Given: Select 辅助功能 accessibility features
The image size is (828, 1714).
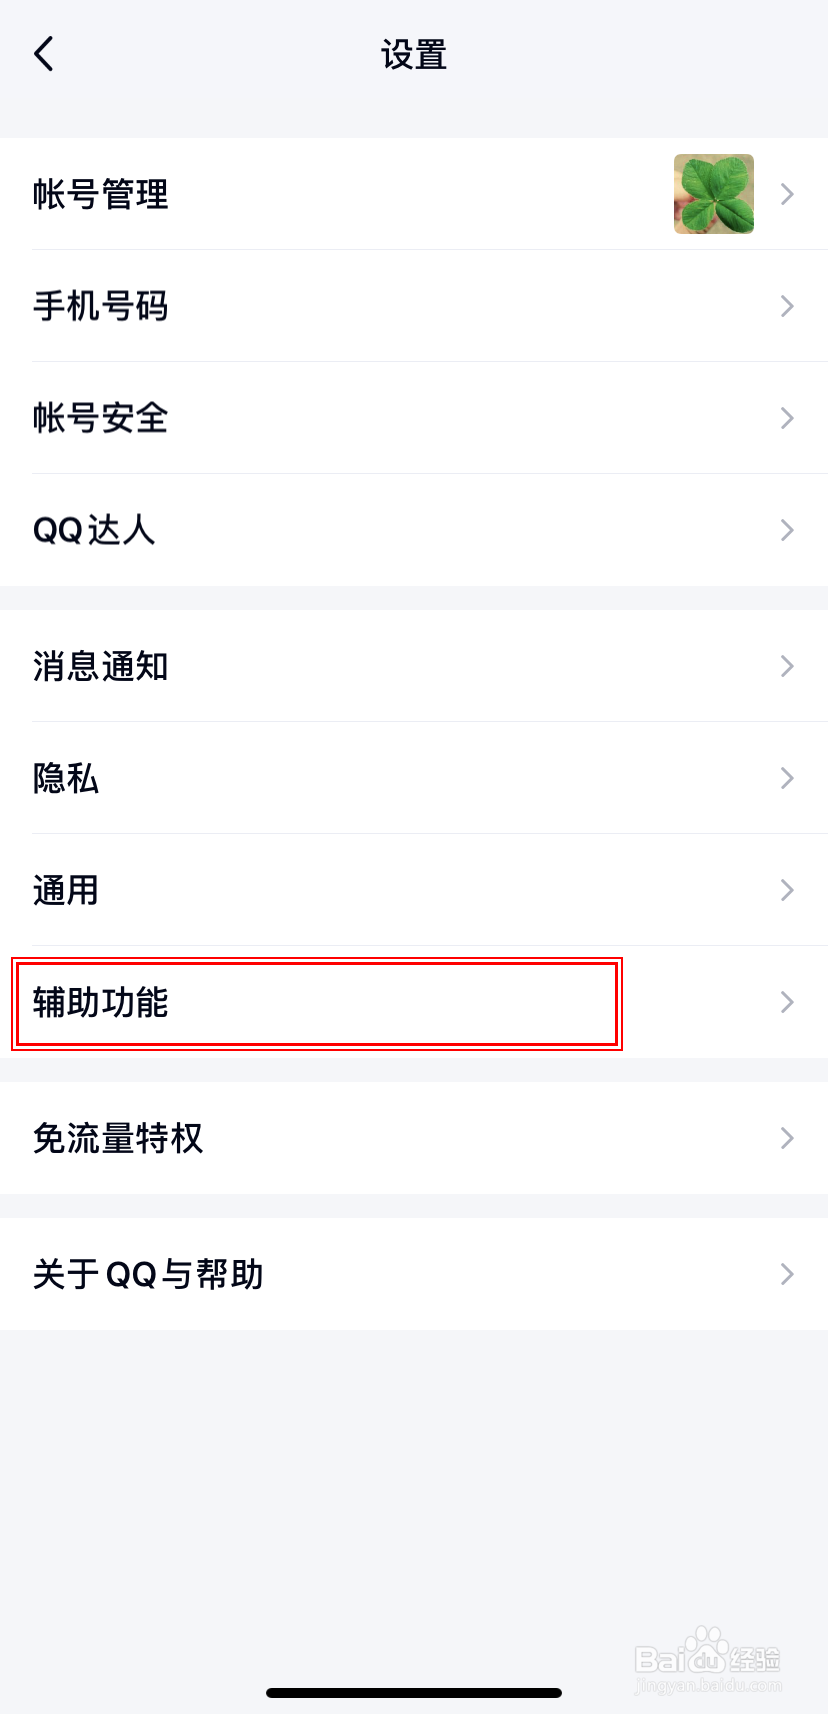Looking at the screenshot, I should tap(100, 1002).
